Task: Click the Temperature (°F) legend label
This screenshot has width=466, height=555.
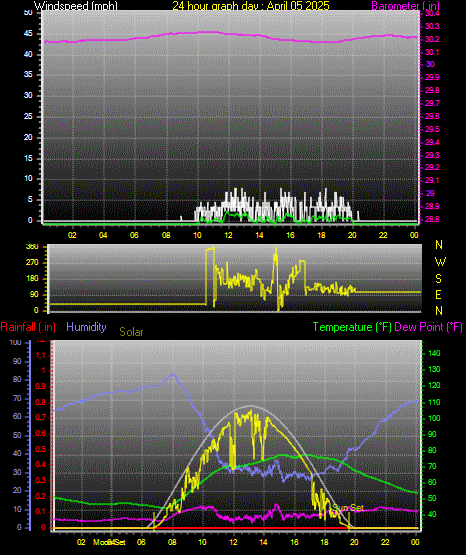Action: (352, 327)
